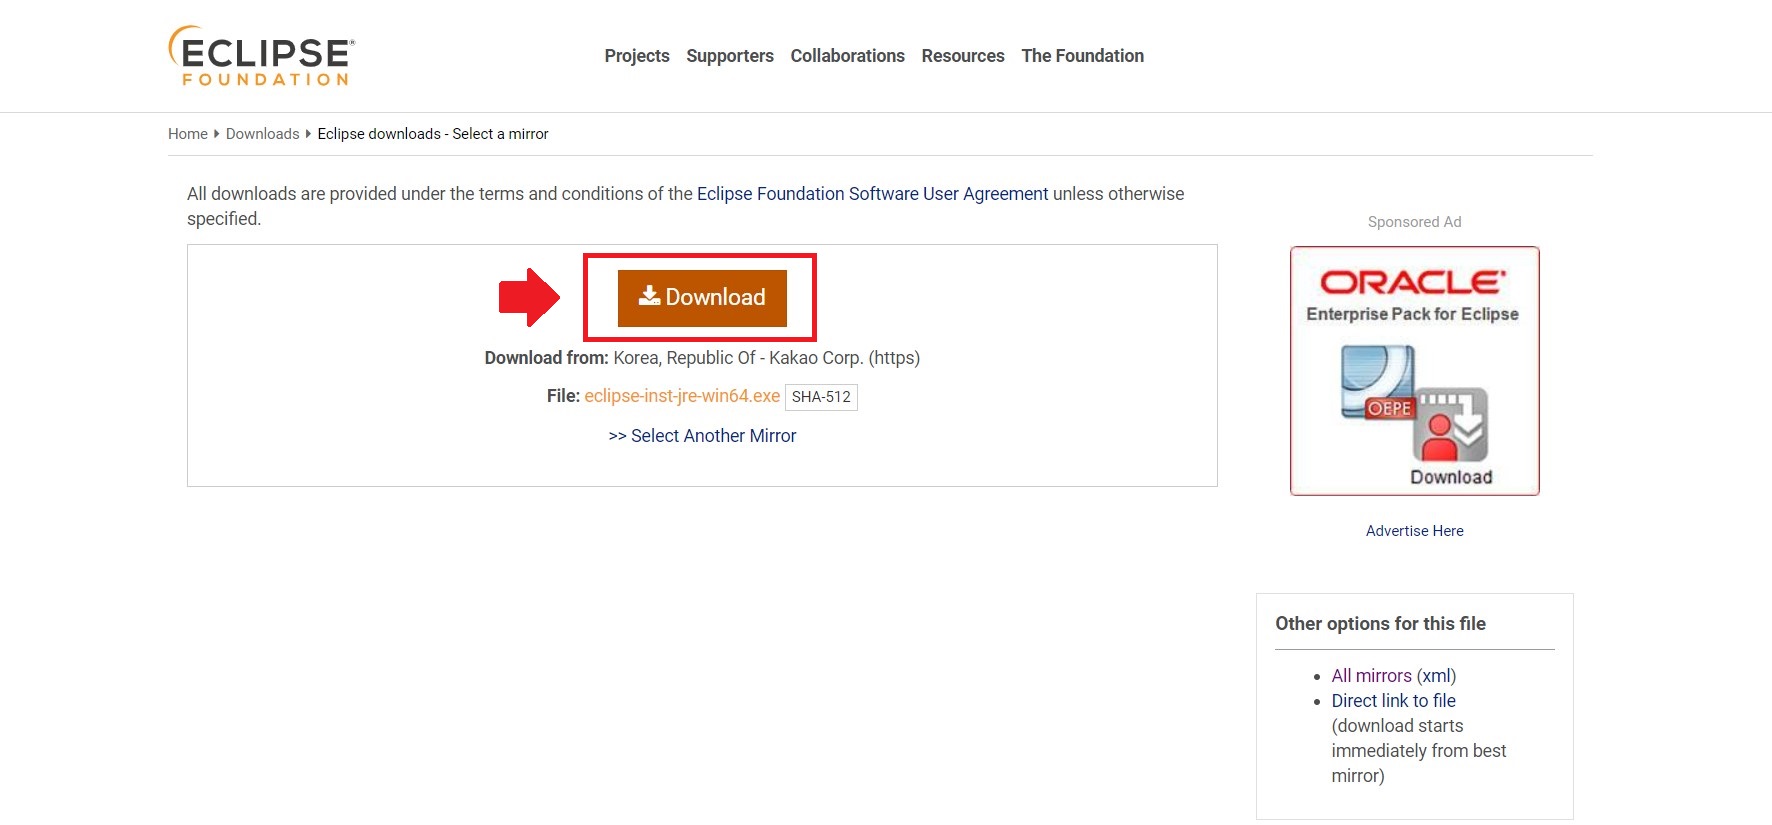
Task: Click the Eclipse Foundation logo
Action: [x=262, y=56]
